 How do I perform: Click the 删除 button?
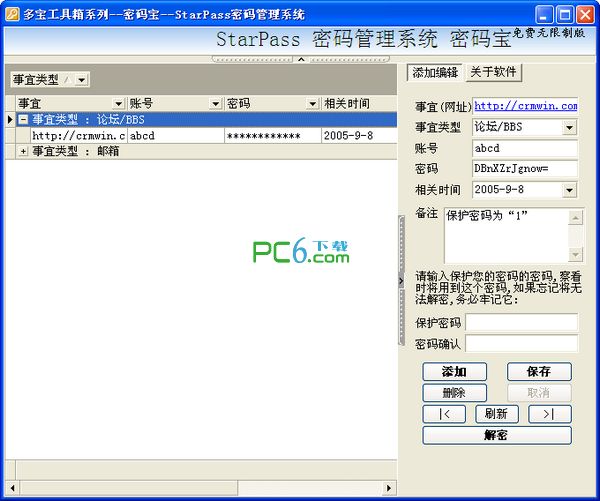[455, 393]
